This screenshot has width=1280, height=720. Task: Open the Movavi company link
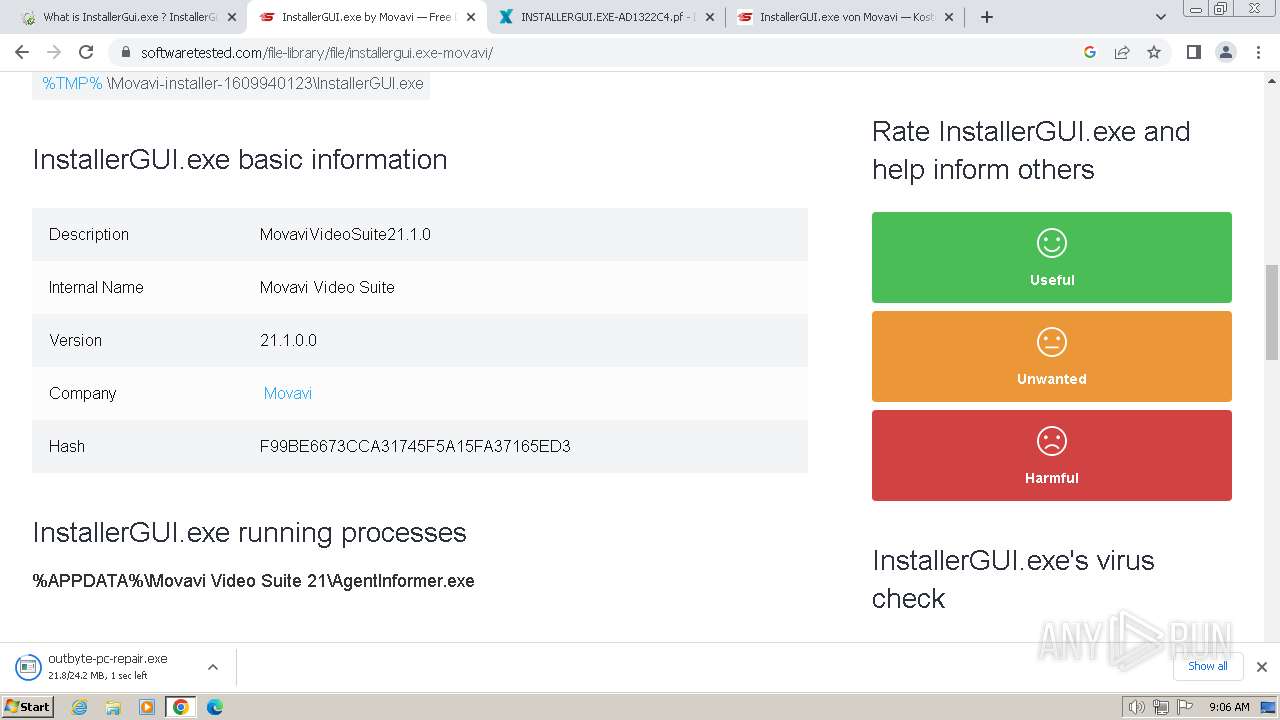288,393
